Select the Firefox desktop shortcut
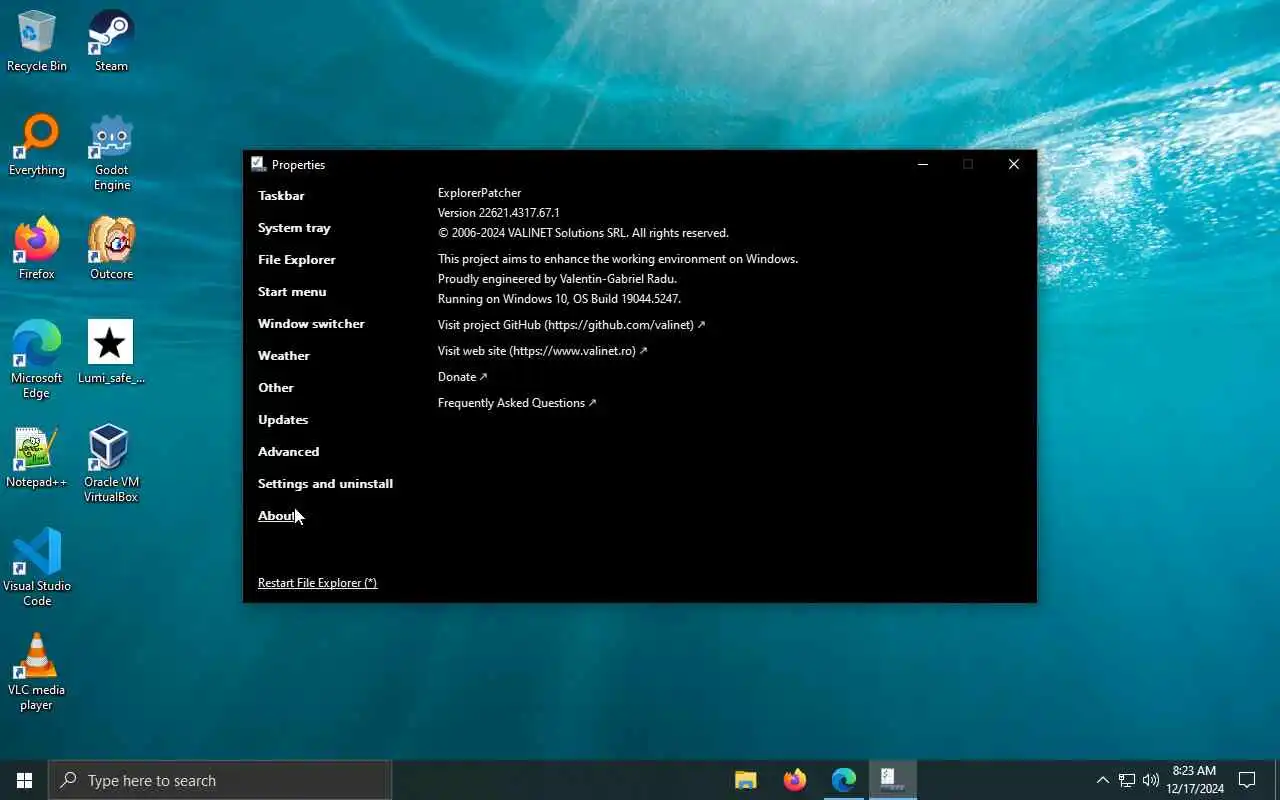 tap(37, 249)
